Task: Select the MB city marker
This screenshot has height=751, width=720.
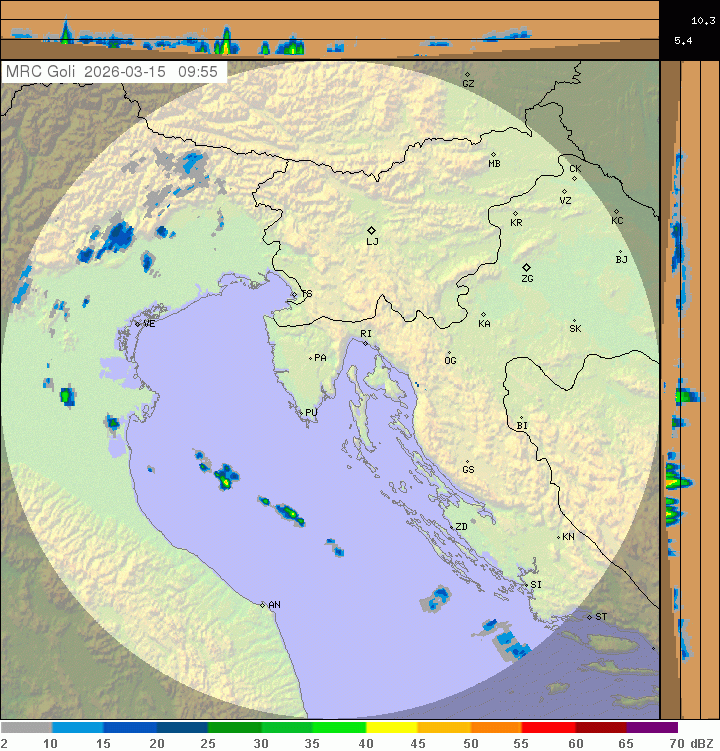Action: [x=493, y=154]
